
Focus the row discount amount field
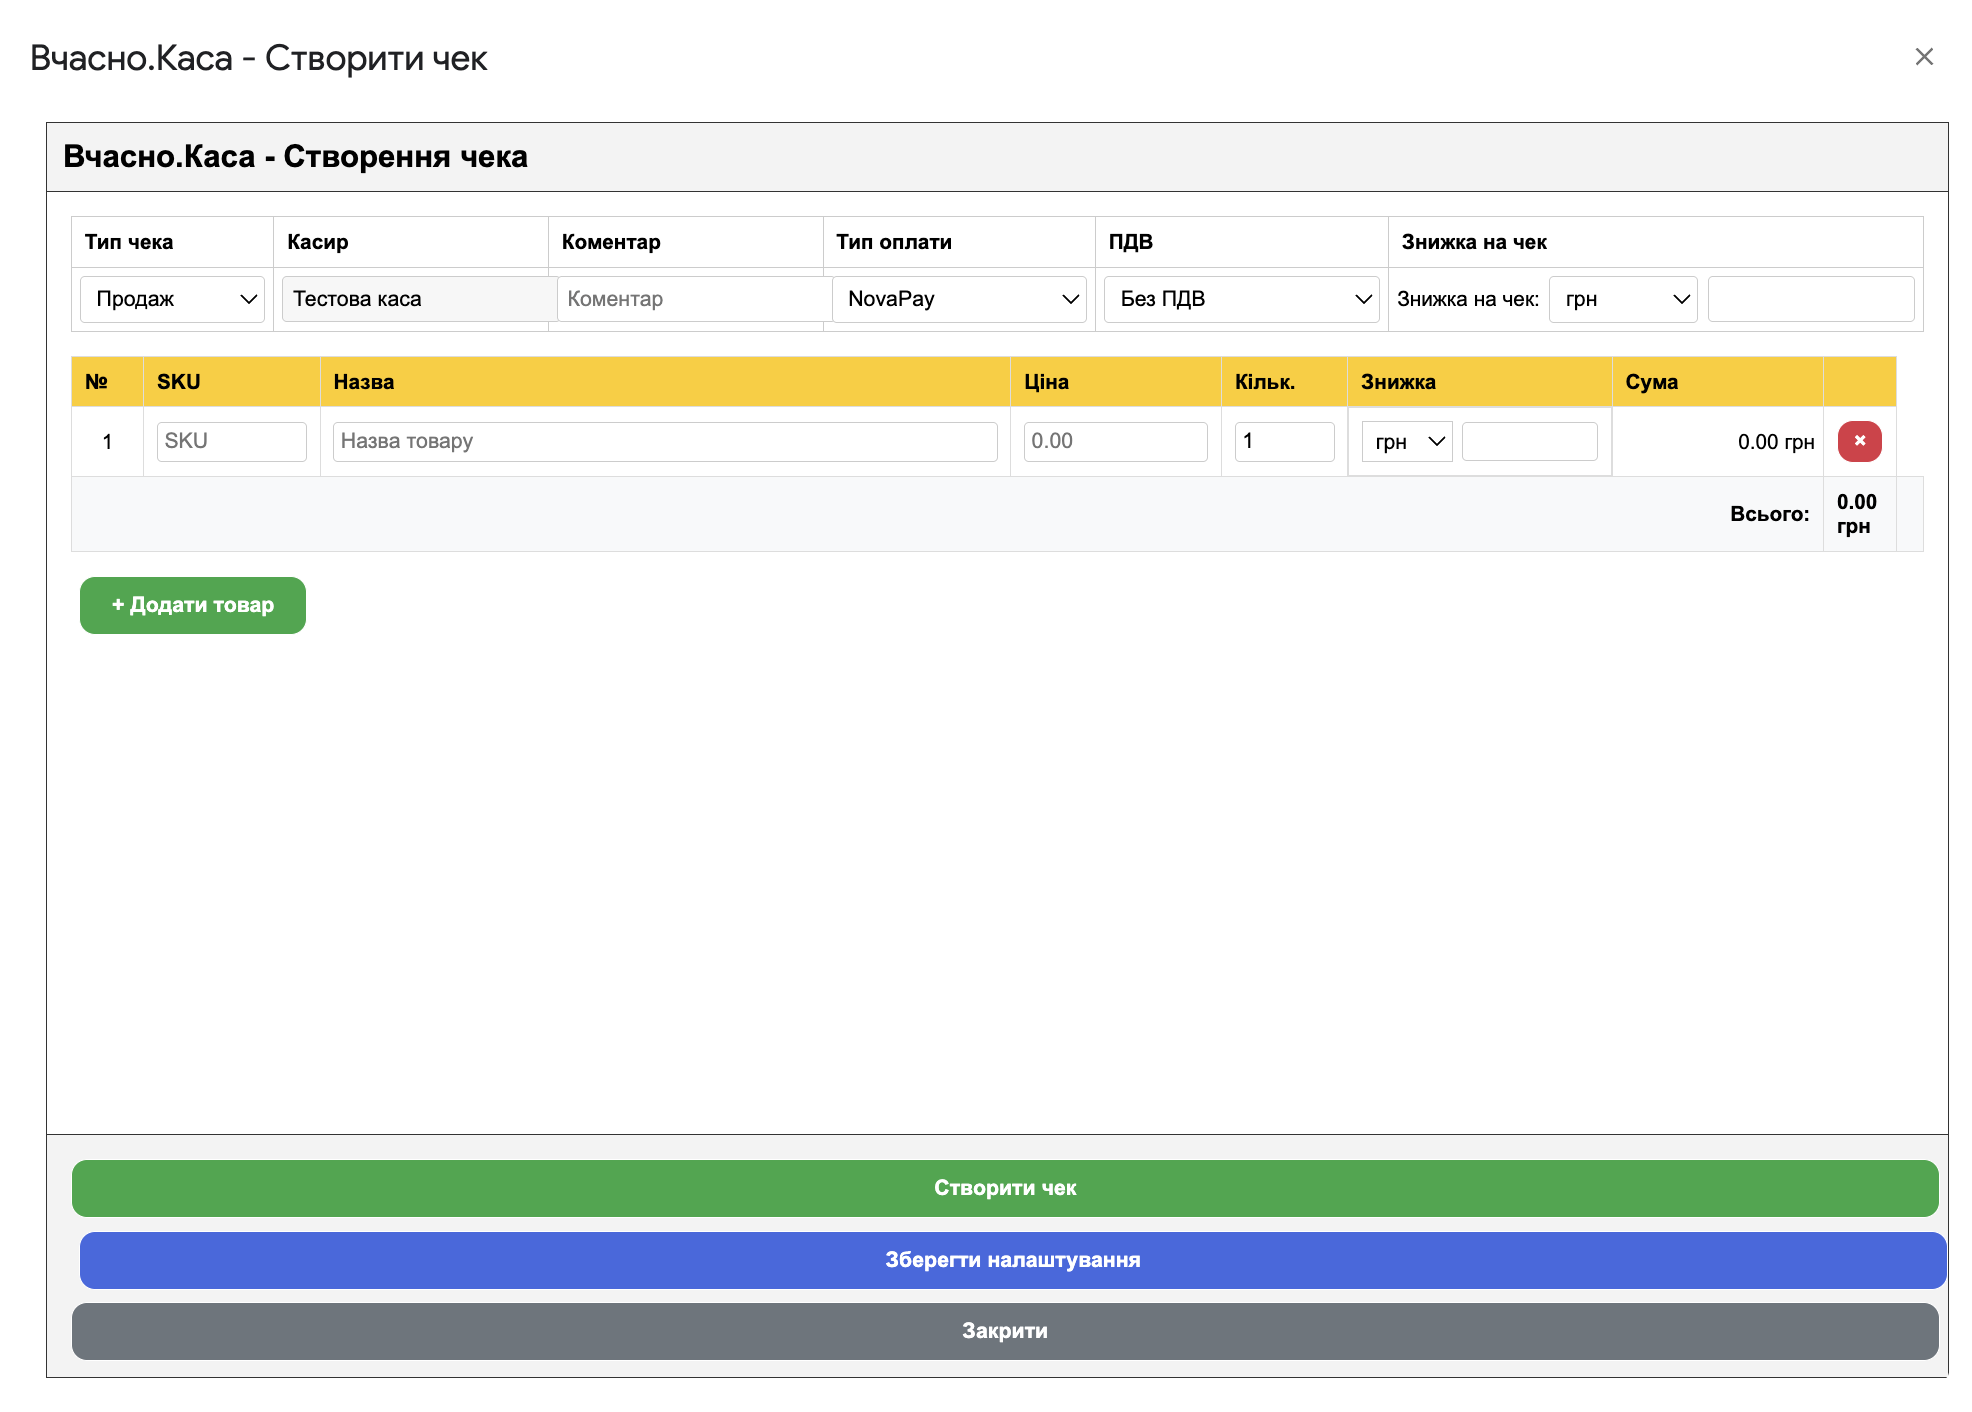1529,441
